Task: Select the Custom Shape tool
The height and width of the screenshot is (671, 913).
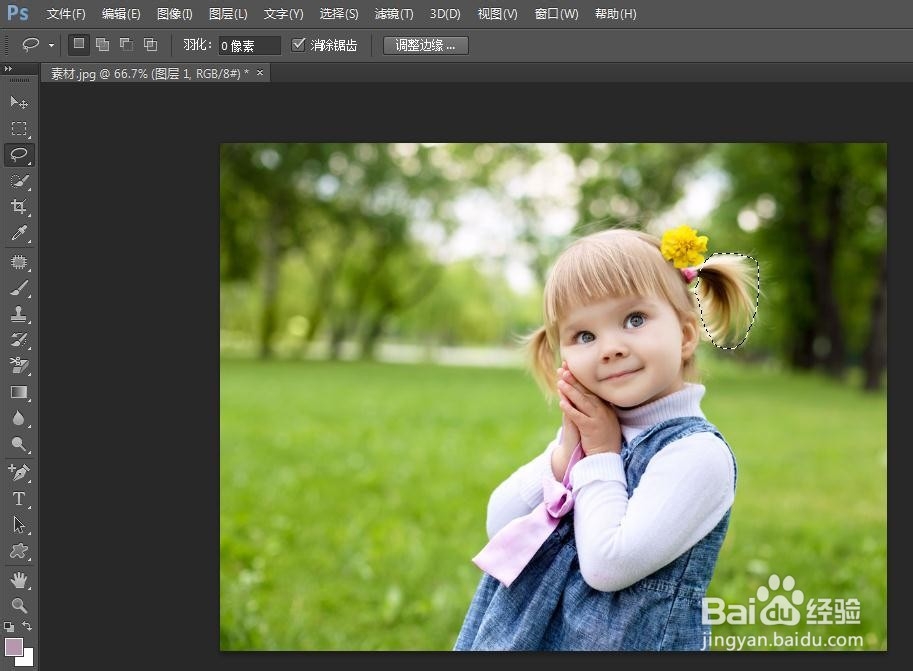Action: click(19, 551)
